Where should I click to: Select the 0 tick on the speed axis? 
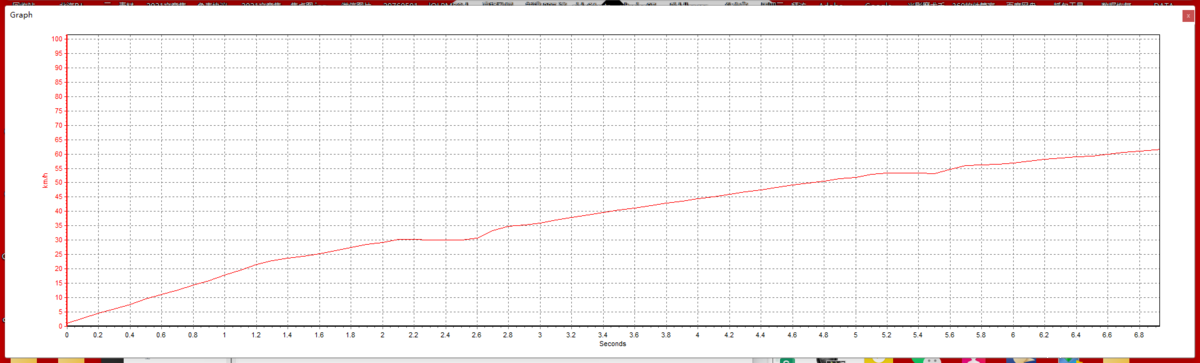tap(61, 326)
